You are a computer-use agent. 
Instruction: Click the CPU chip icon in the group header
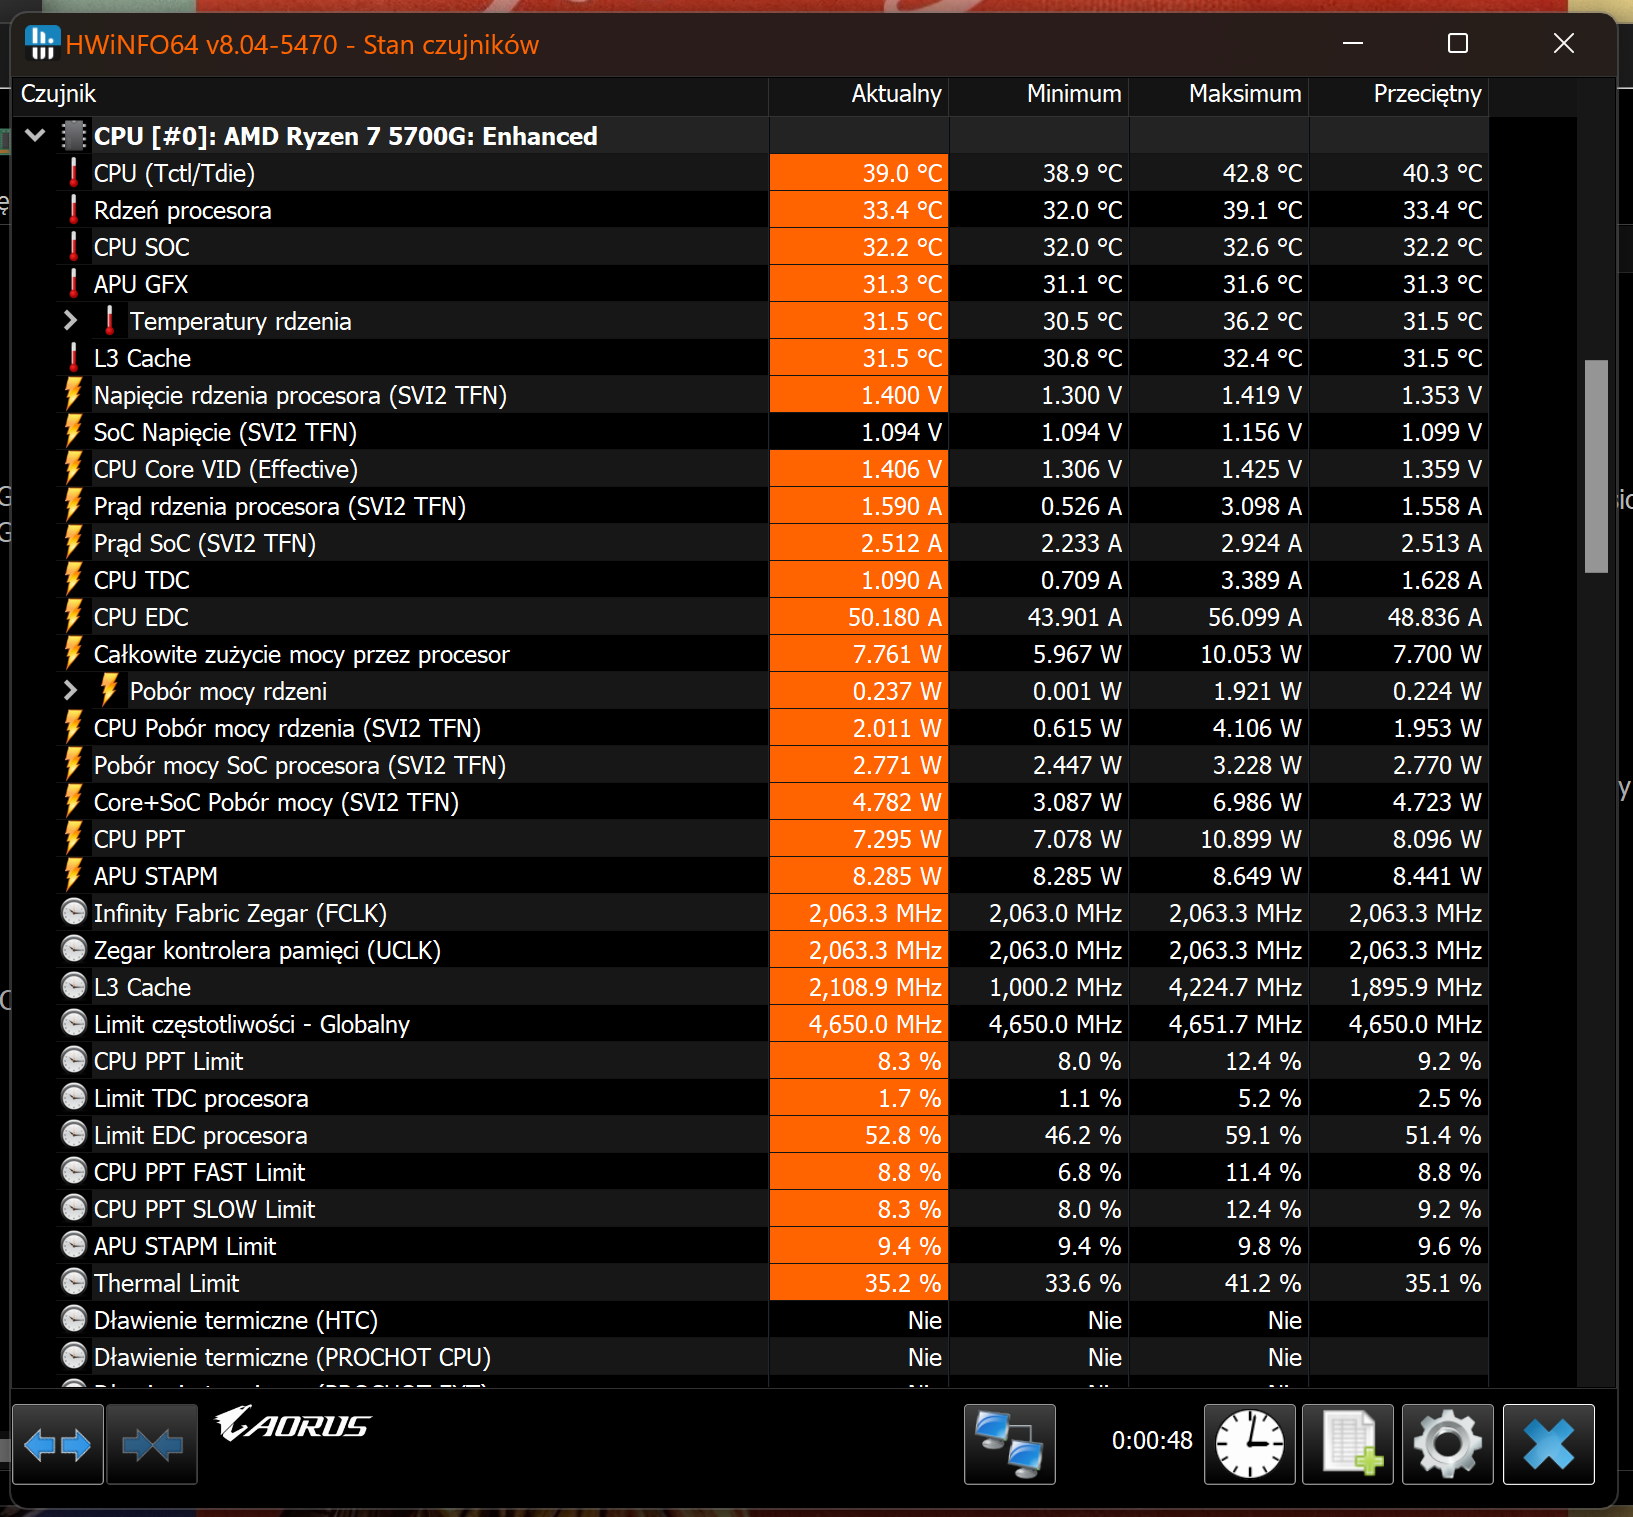[73, 135]
